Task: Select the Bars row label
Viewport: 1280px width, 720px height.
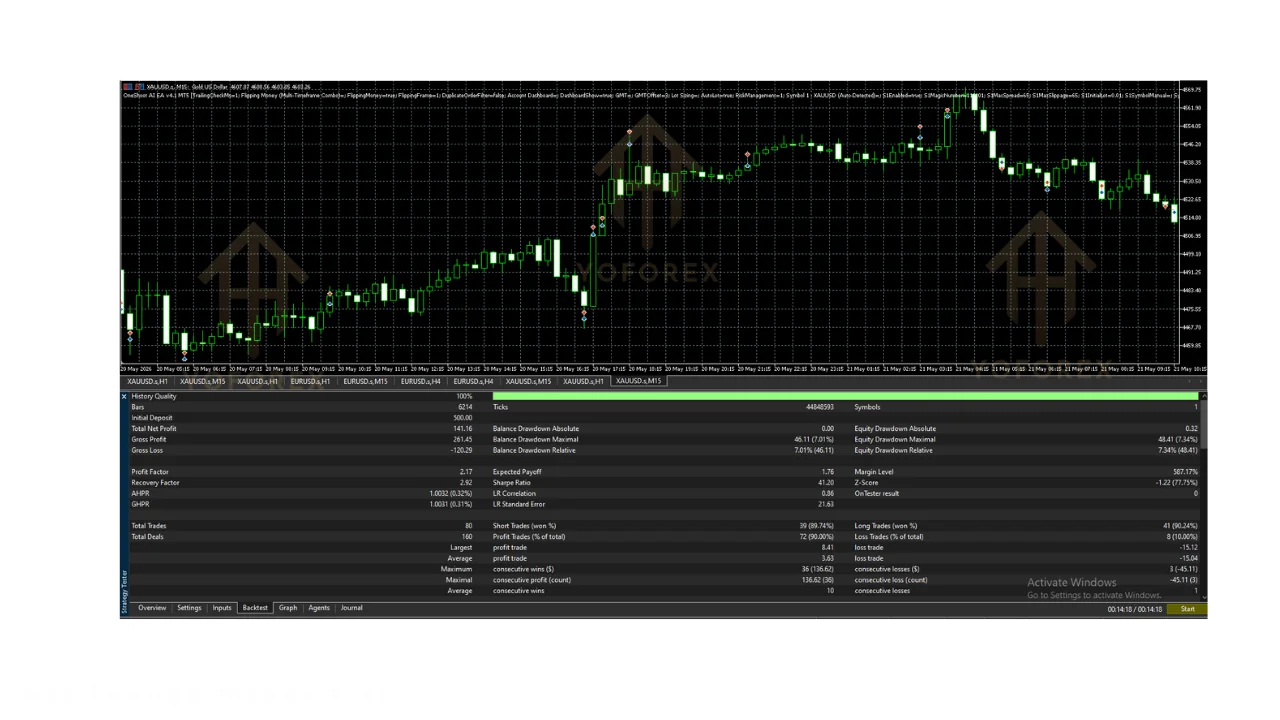Action: (138, 407)
